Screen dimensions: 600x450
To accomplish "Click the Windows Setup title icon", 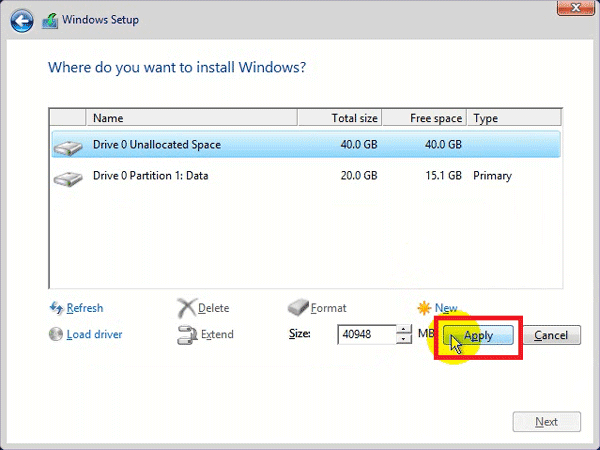I will pyautogui.click(x=50, y=19).
